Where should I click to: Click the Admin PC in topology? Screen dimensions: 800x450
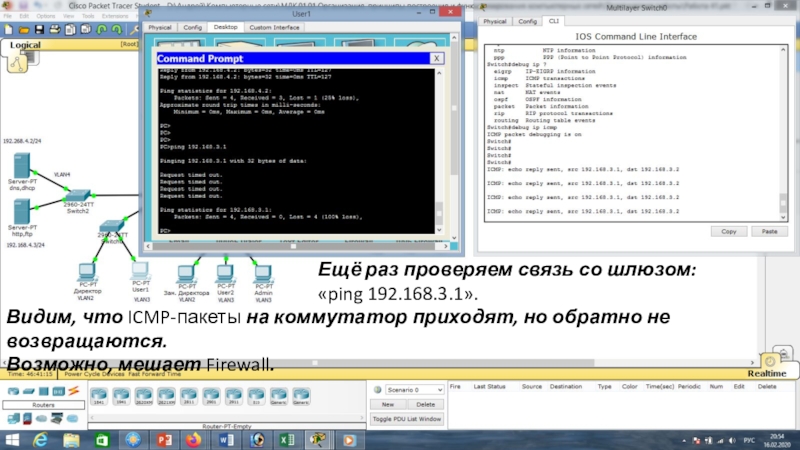pos(263,274)
